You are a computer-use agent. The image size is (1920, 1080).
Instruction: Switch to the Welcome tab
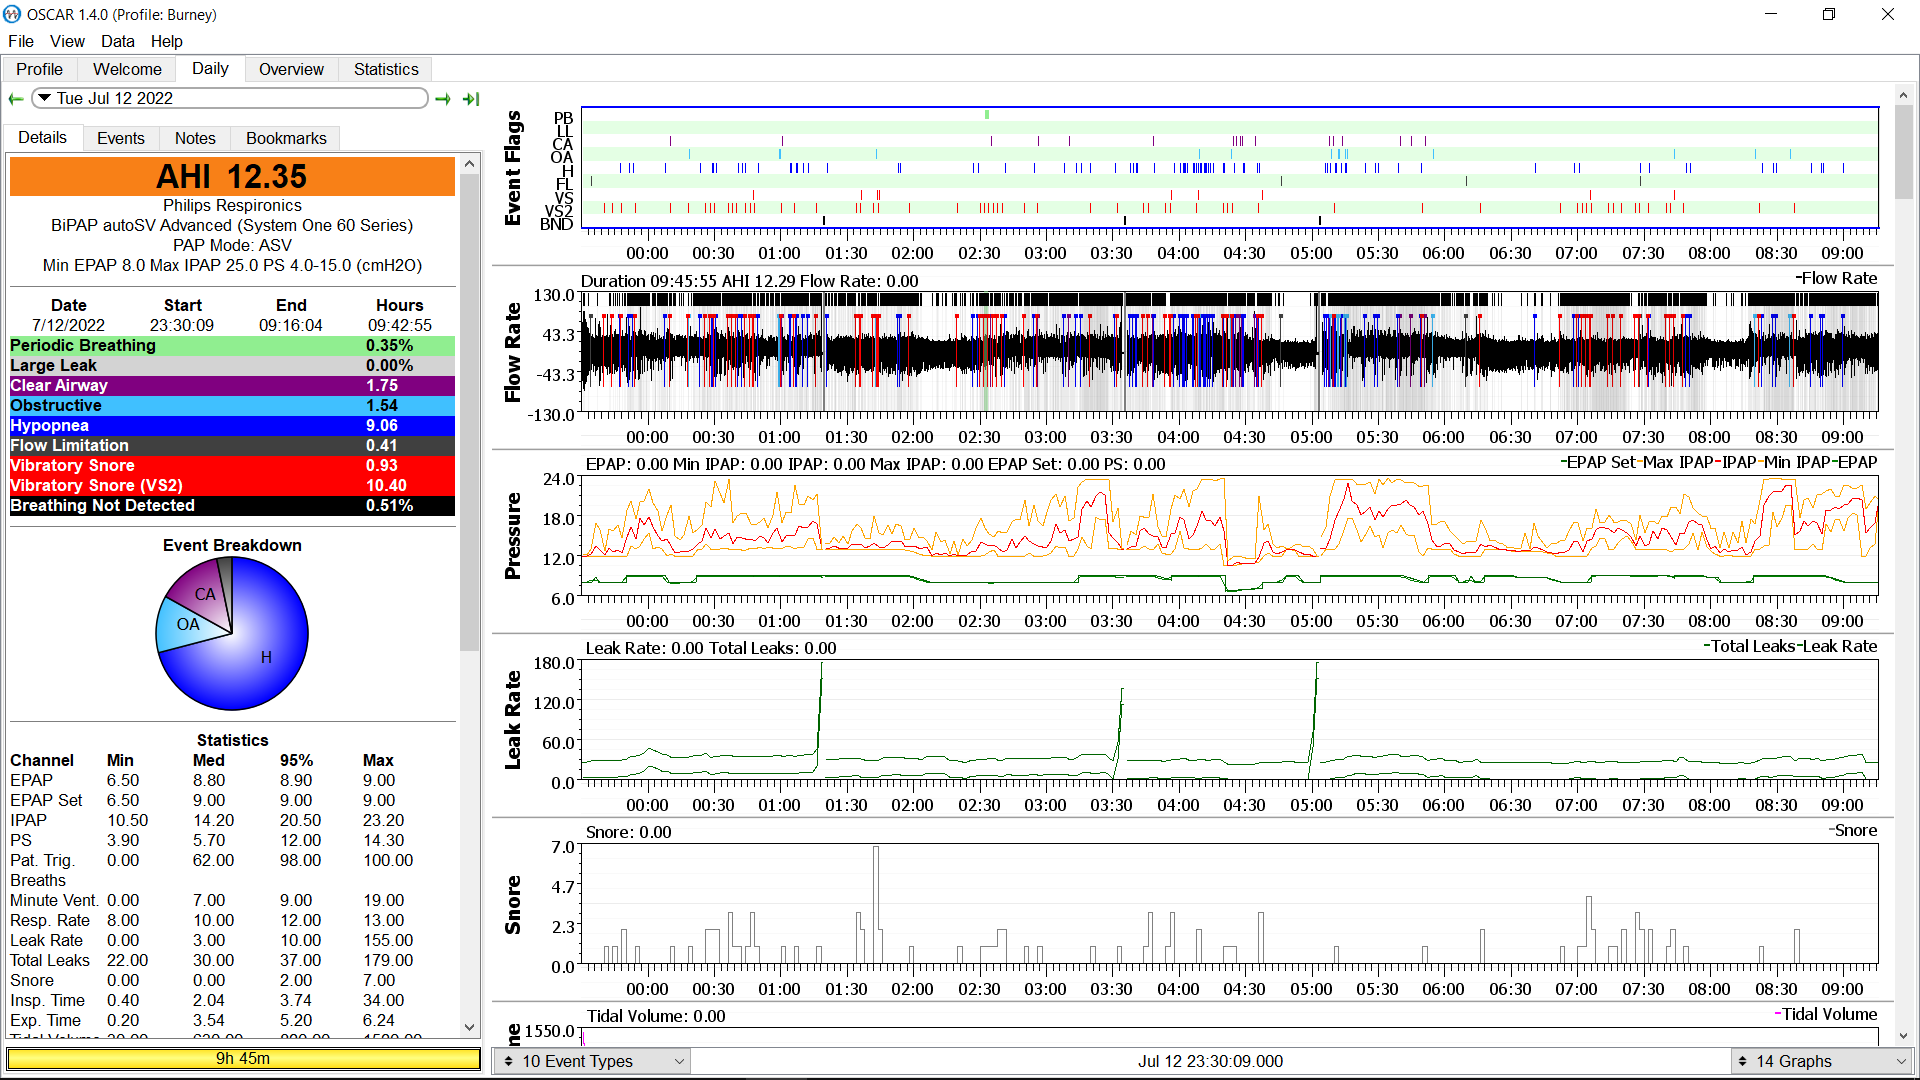point(127,69)
